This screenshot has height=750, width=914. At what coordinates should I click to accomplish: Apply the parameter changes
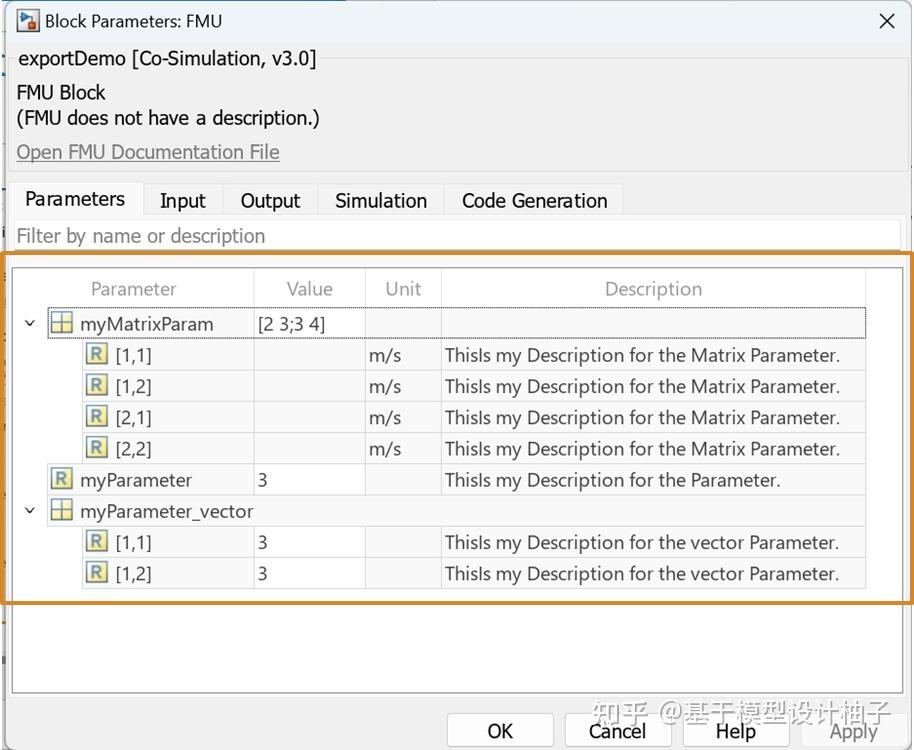853,729
